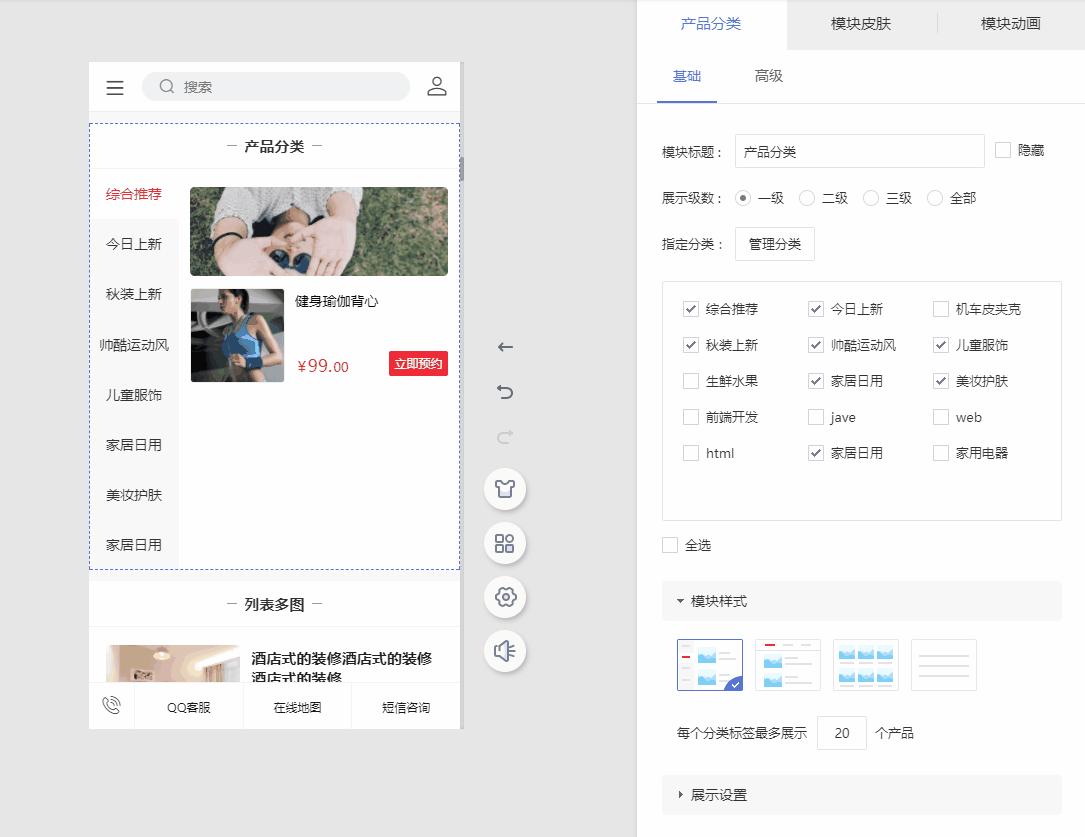1085x837 pixels.
Task: Select the 二级 display level radio
Action: [807, 198]
